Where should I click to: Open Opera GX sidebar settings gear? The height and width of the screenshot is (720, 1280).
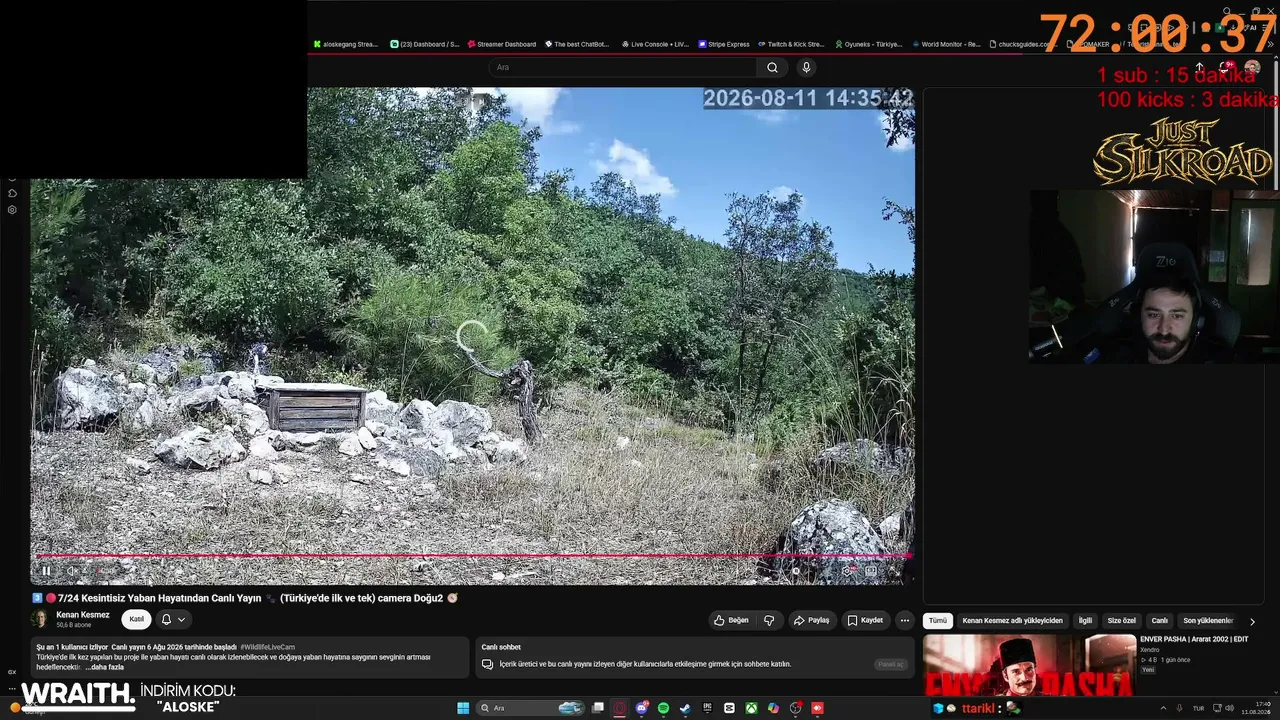pos(12,210)
